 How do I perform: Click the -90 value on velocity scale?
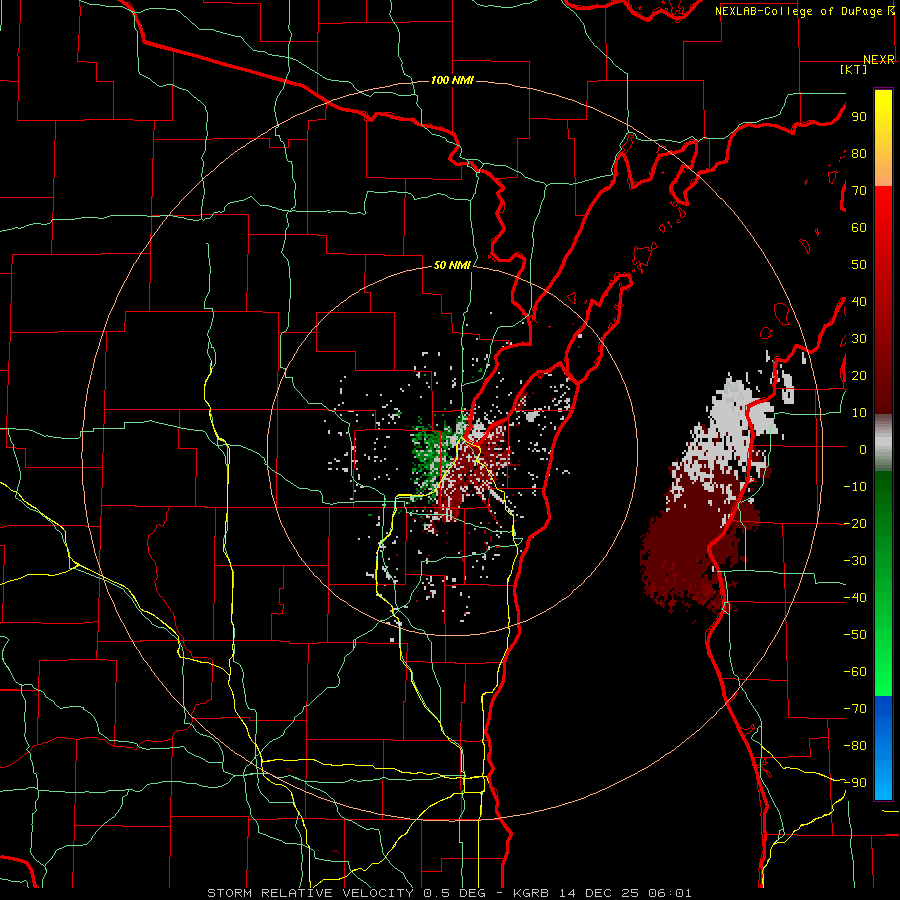855,783
